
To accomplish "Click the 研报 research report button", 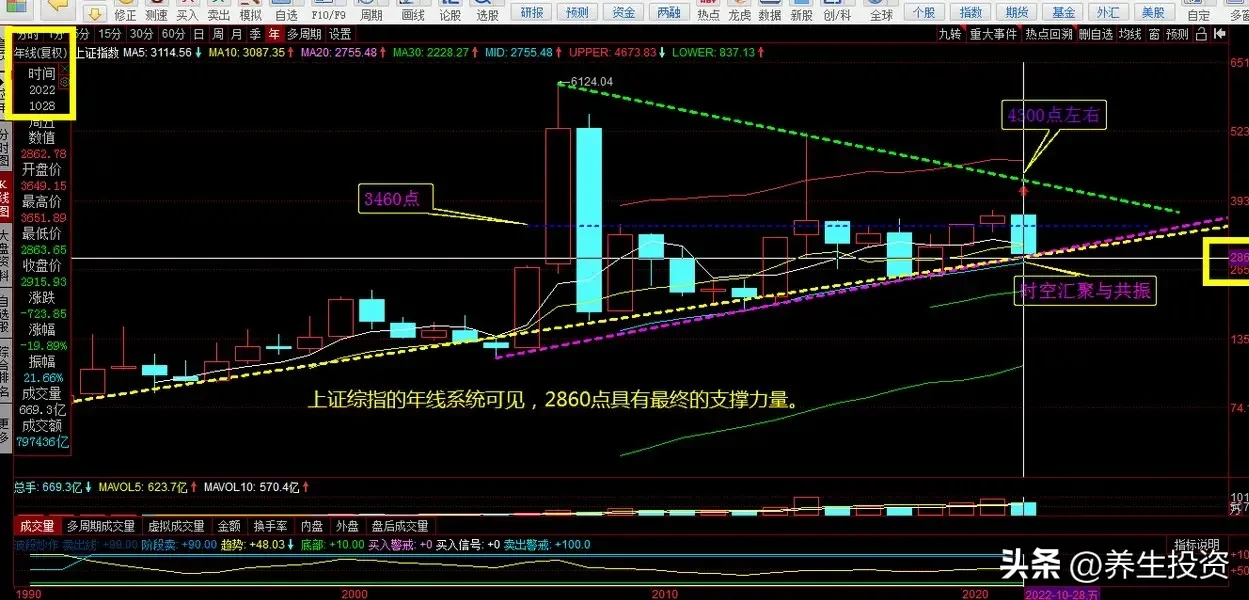I will 532,12.
